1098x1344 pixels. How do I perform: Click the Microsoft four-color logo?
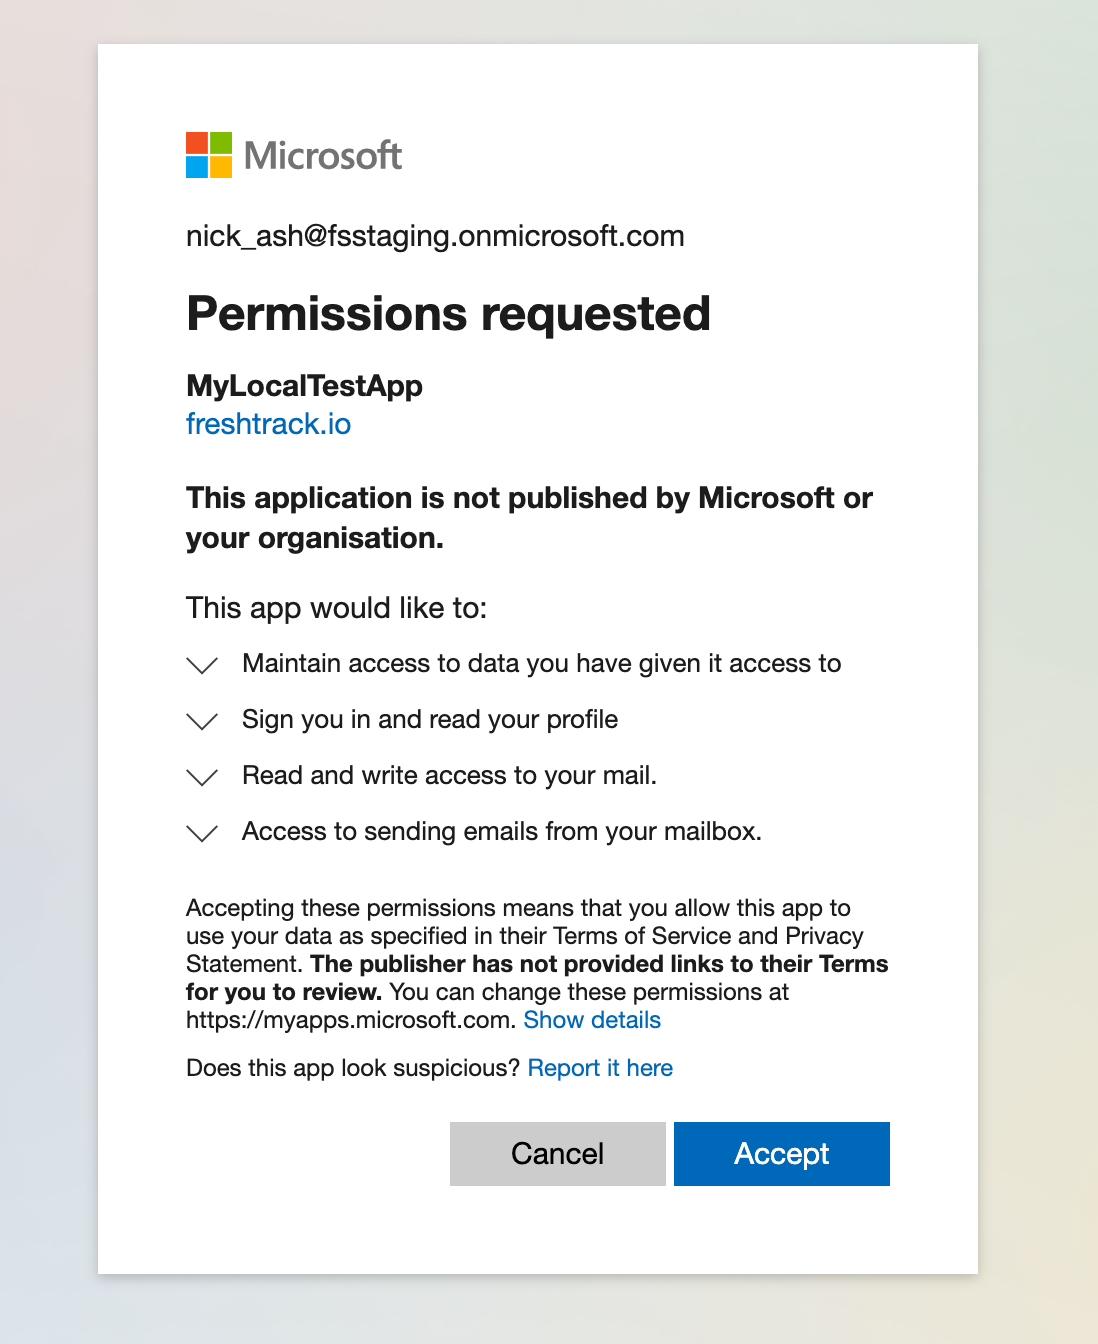pos(209,155)
